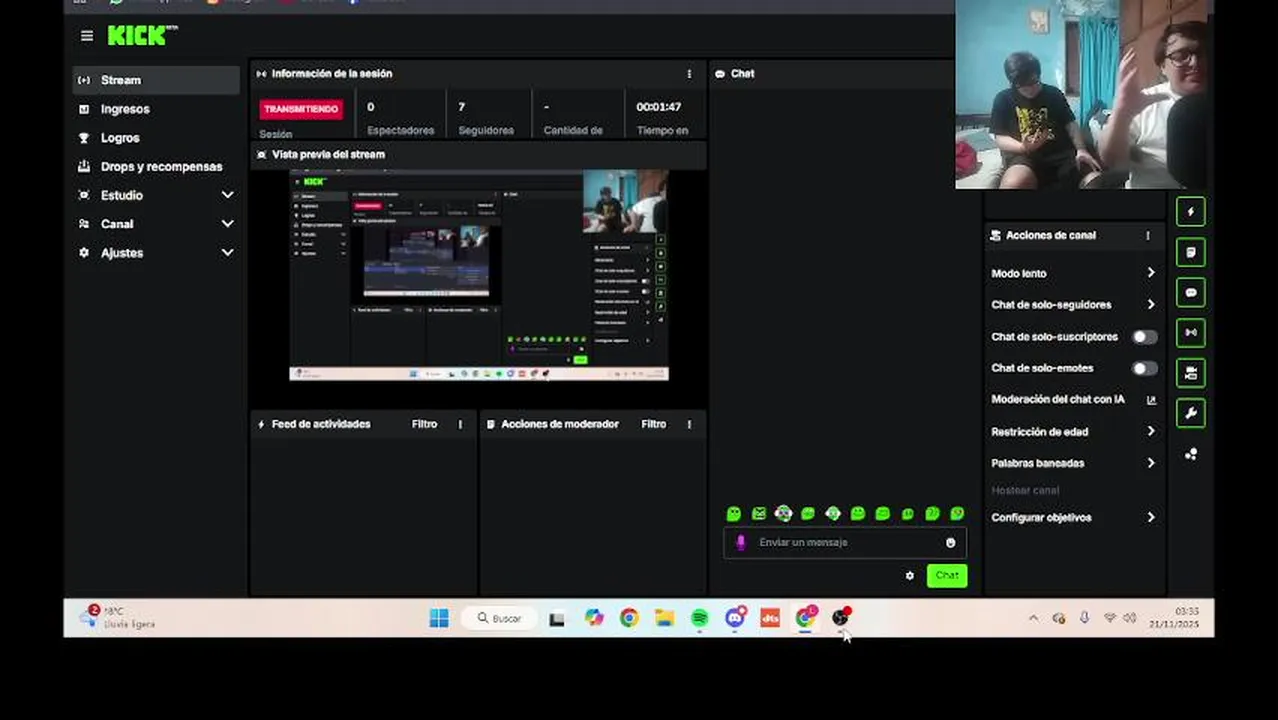Open the volume control in system tray
This screenshot has height=720, width=1278.
click(1130, 618)
